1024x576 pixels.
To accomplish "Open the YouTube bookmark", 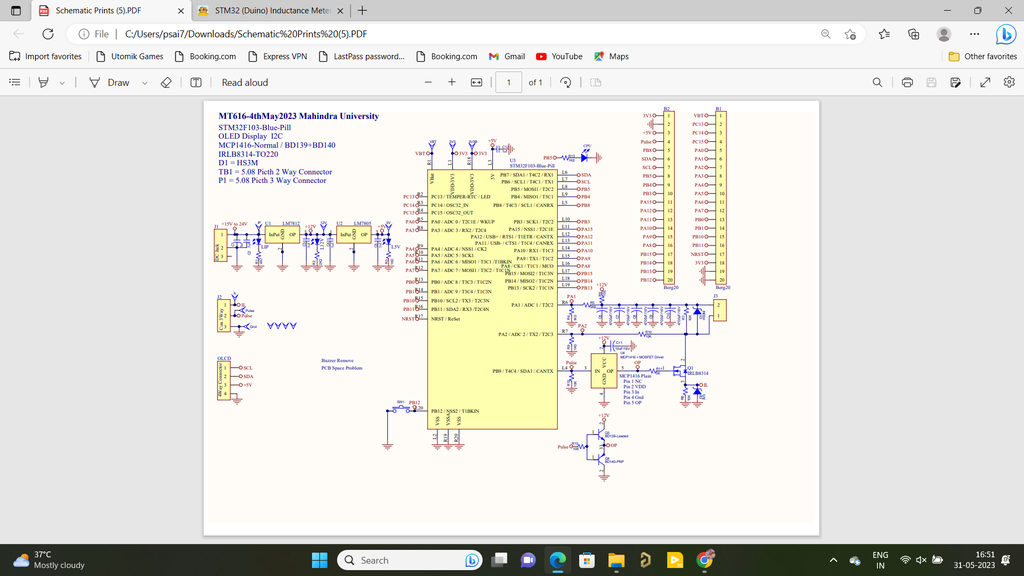I will tap(559, 56).
